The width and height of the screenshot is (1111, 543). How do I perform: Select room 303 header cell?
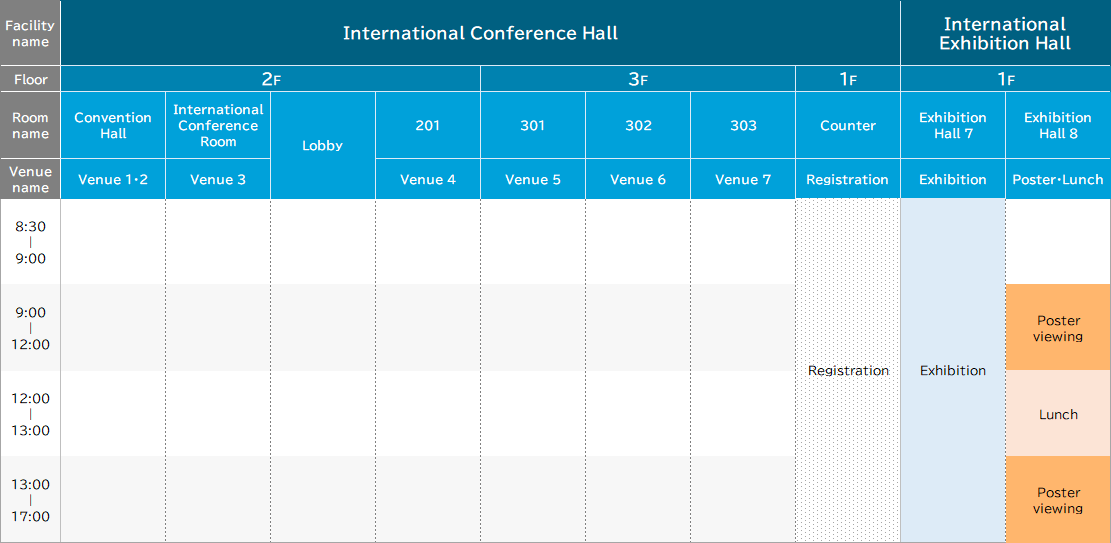tap(743, 125)
